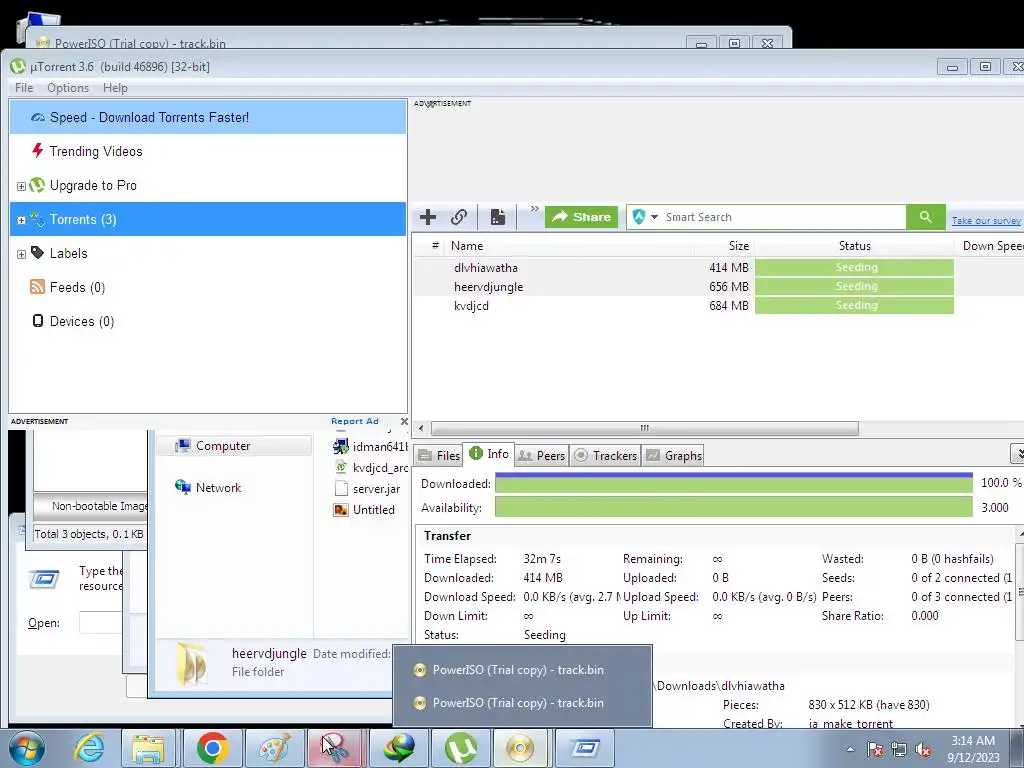1024x768 pixels.
Task: Expand the Torrents (3) tree node
Action: [21, 220]
